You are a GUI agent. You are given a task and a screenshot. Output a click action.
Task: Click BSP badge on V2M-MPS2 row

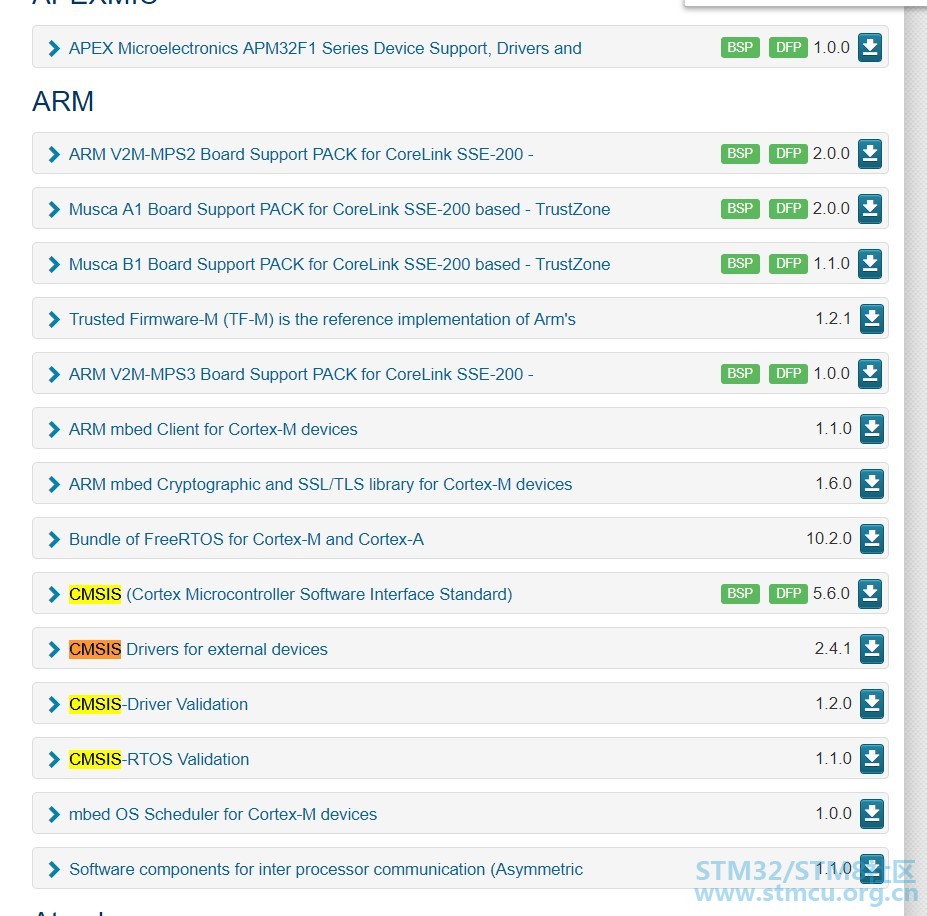pos(740,154)
